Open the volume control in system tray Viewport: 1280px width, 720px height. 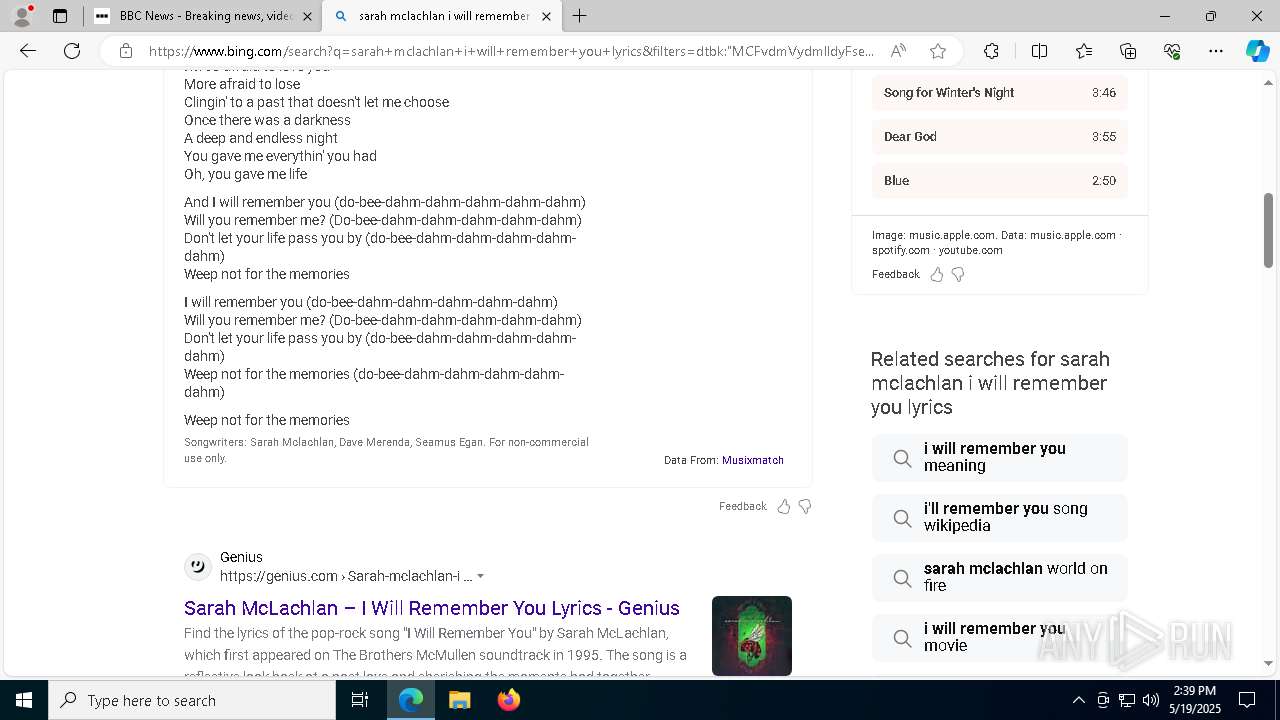(1151, 700)
